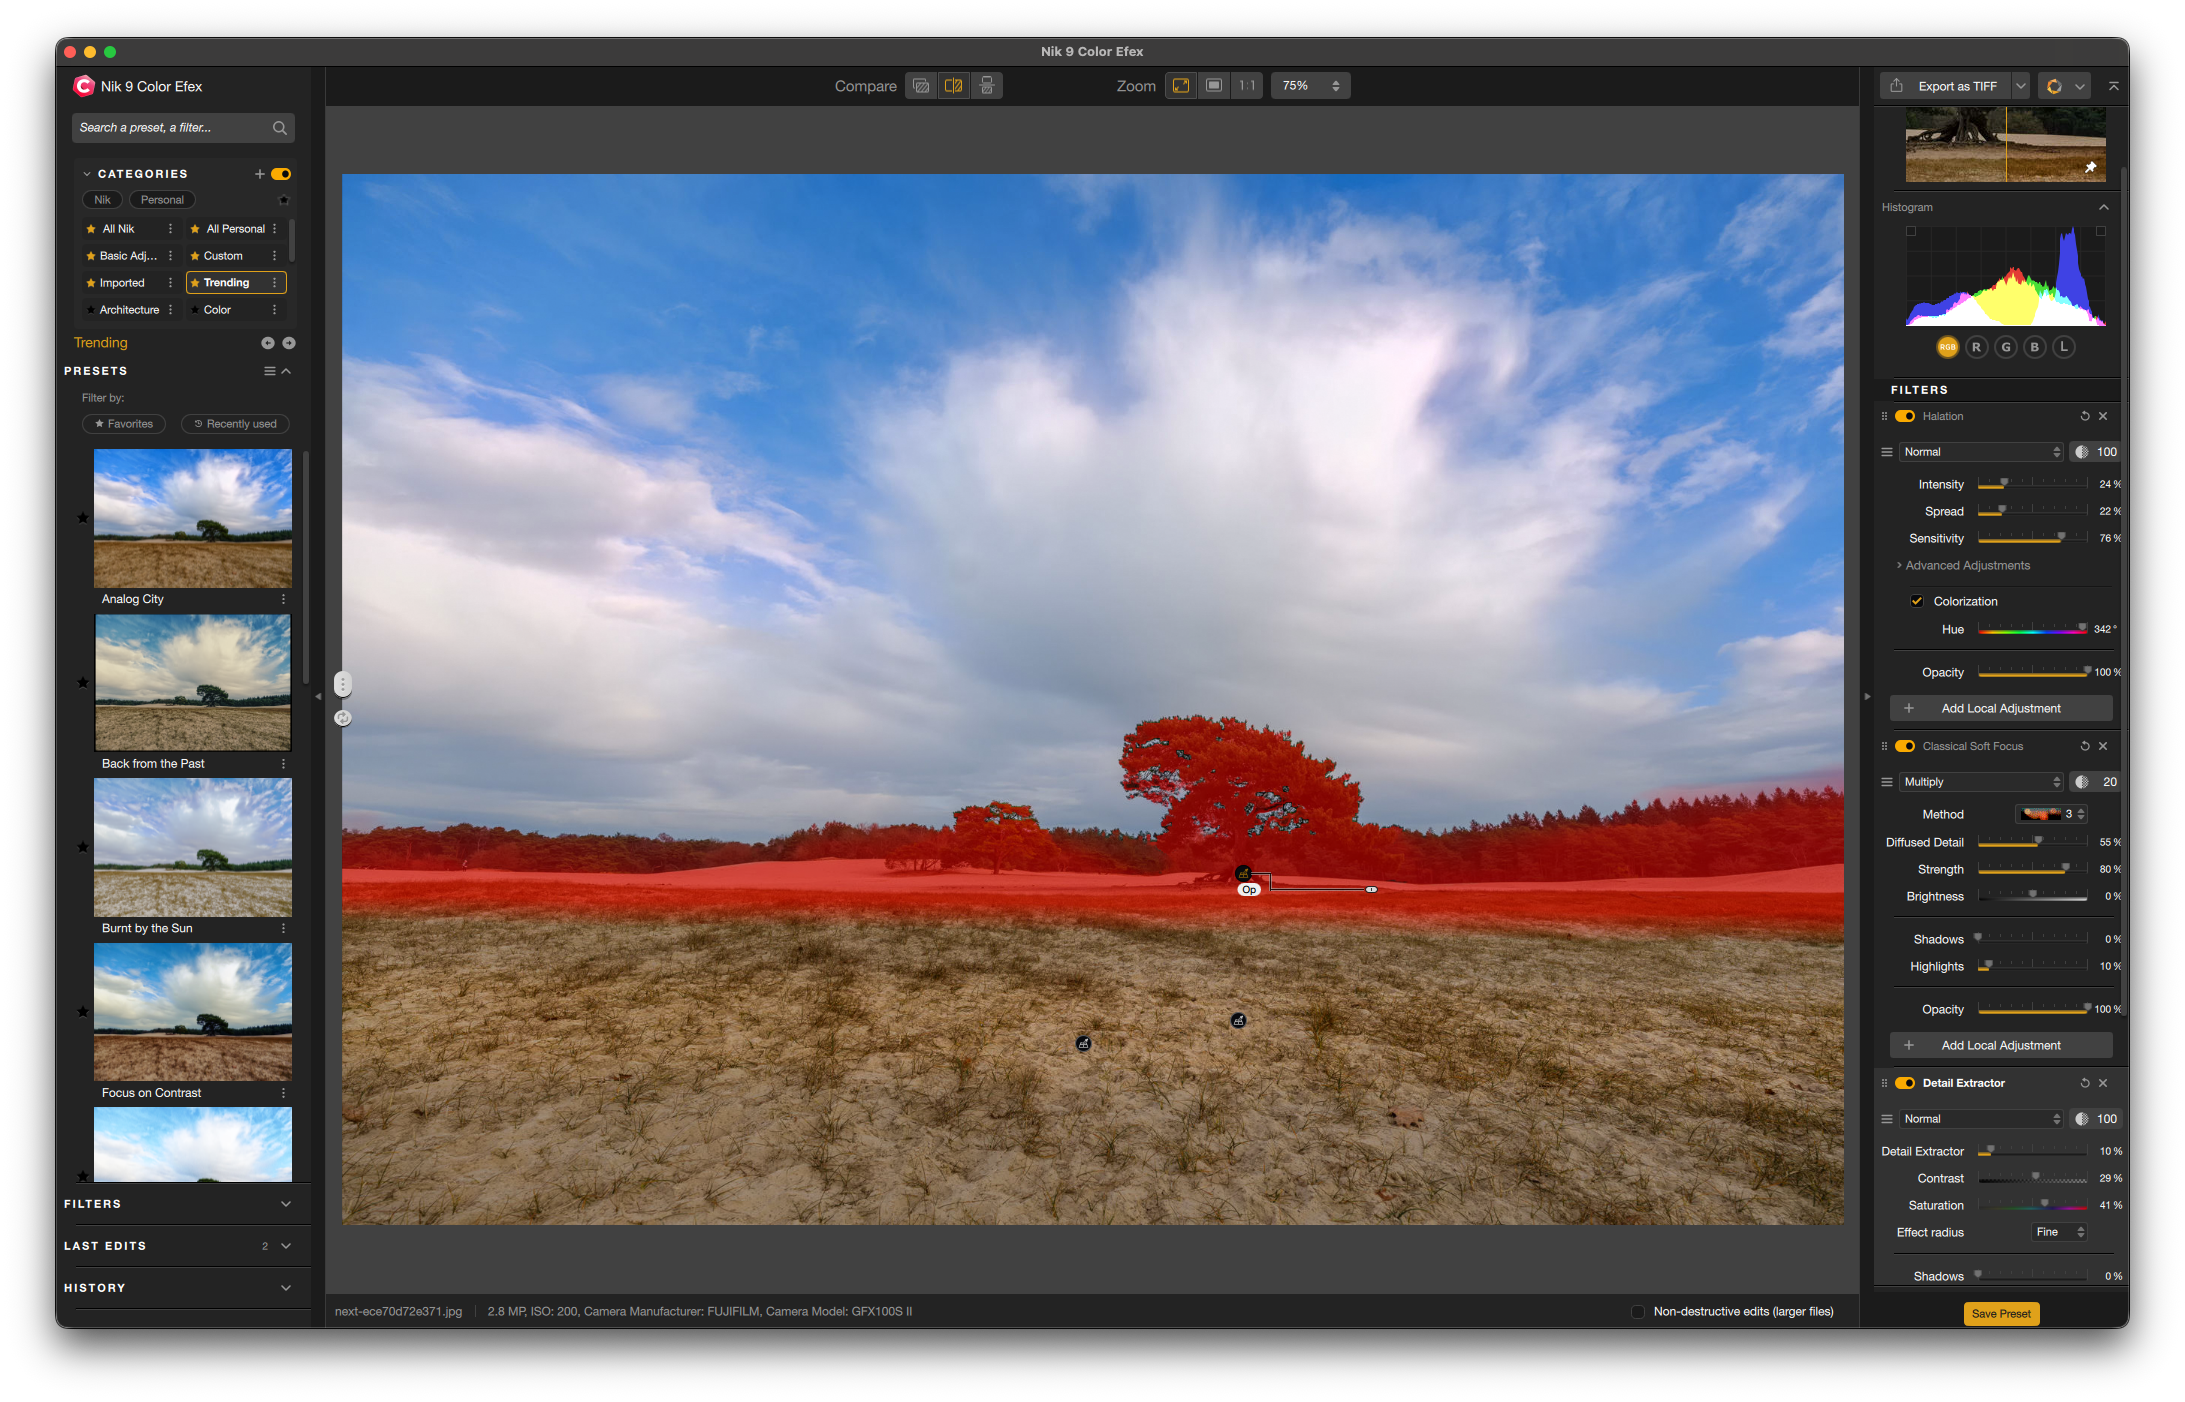Click Add Local Adjustment under Halation
The width and height of the screenshot is (2185, 1402).
(x=2000, y=708)
